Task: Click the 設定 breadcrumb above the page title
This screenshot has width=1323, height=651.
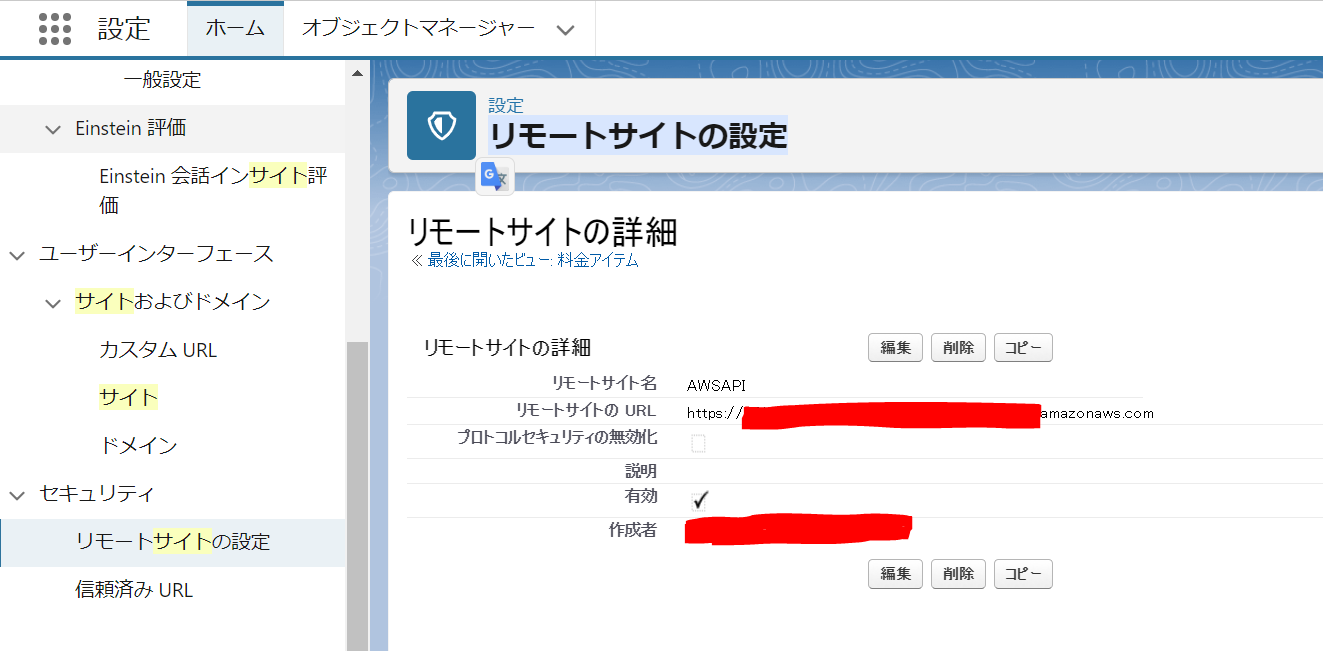Action: [506, 105]
